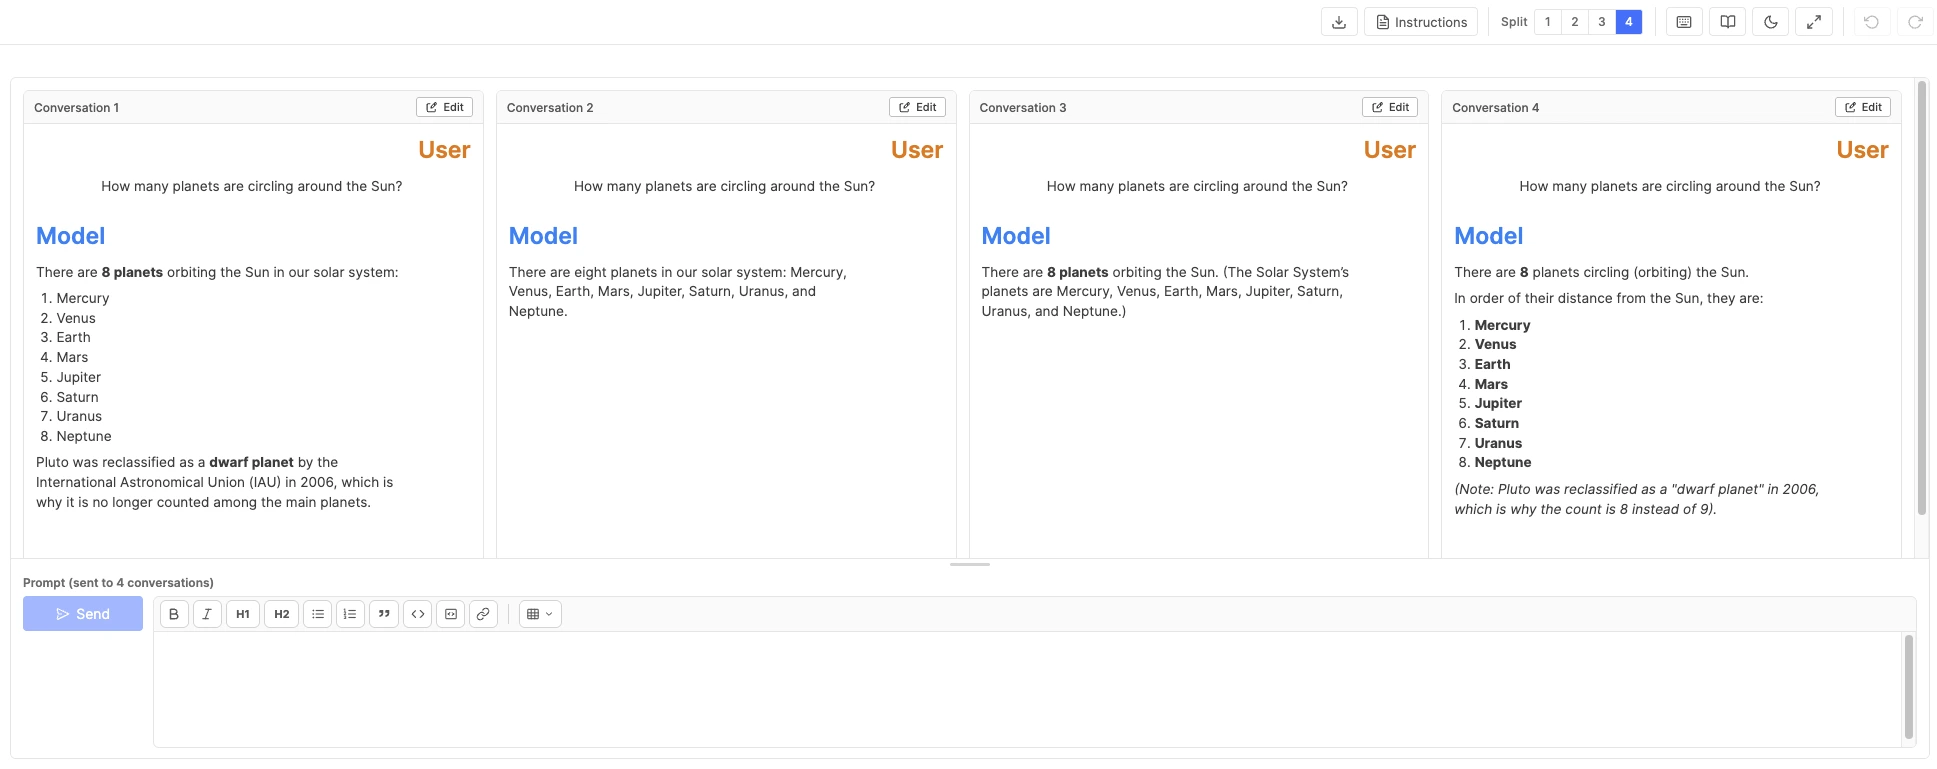Click the redo arrow icon
The image size is (1937, 769).
tap(1915, 22)
